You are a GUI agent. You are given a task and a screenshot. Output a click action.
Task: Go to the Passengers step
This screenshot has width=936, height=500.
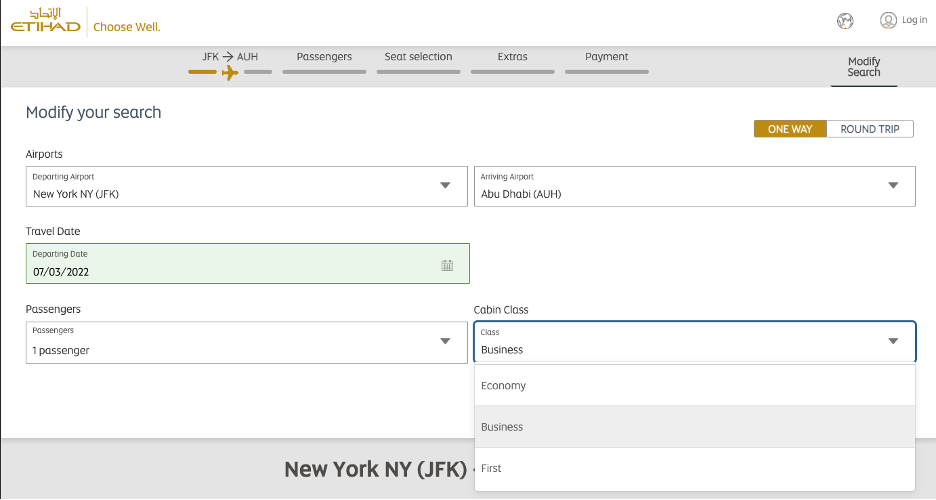[324, 57]
